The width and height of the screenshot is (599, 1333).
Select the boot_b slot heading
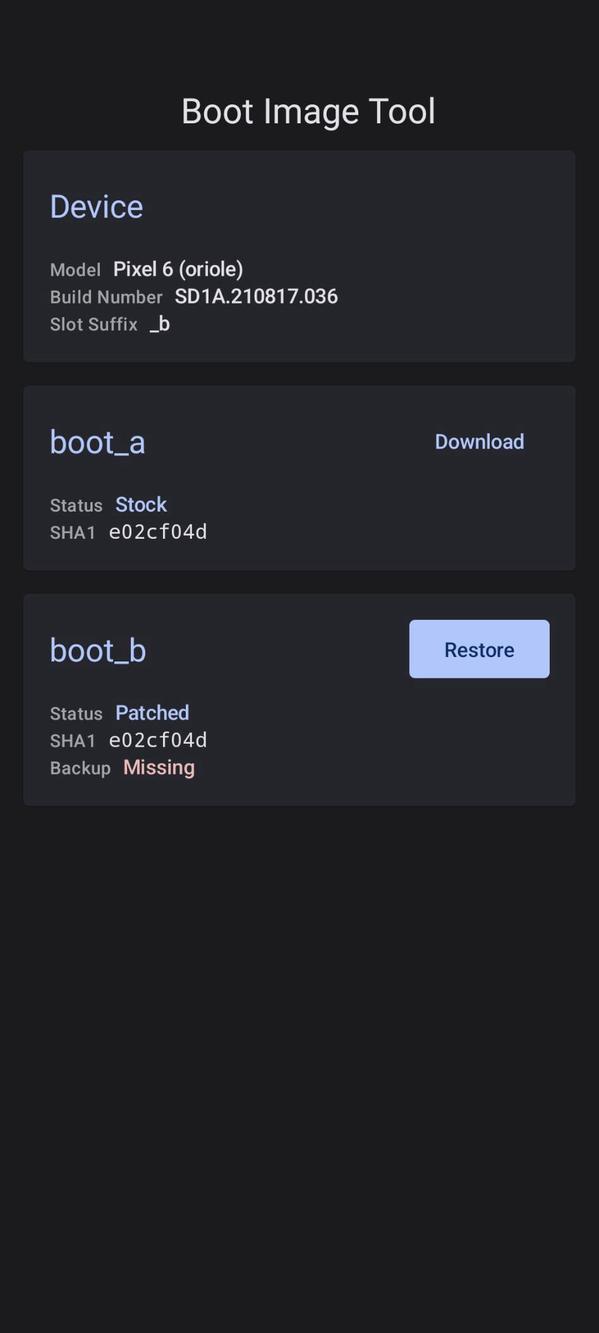97,649
